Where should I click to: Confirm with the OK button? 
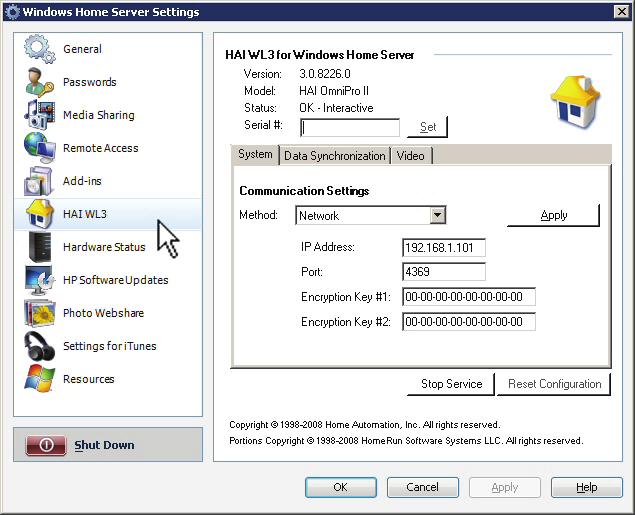pos(341,487)
